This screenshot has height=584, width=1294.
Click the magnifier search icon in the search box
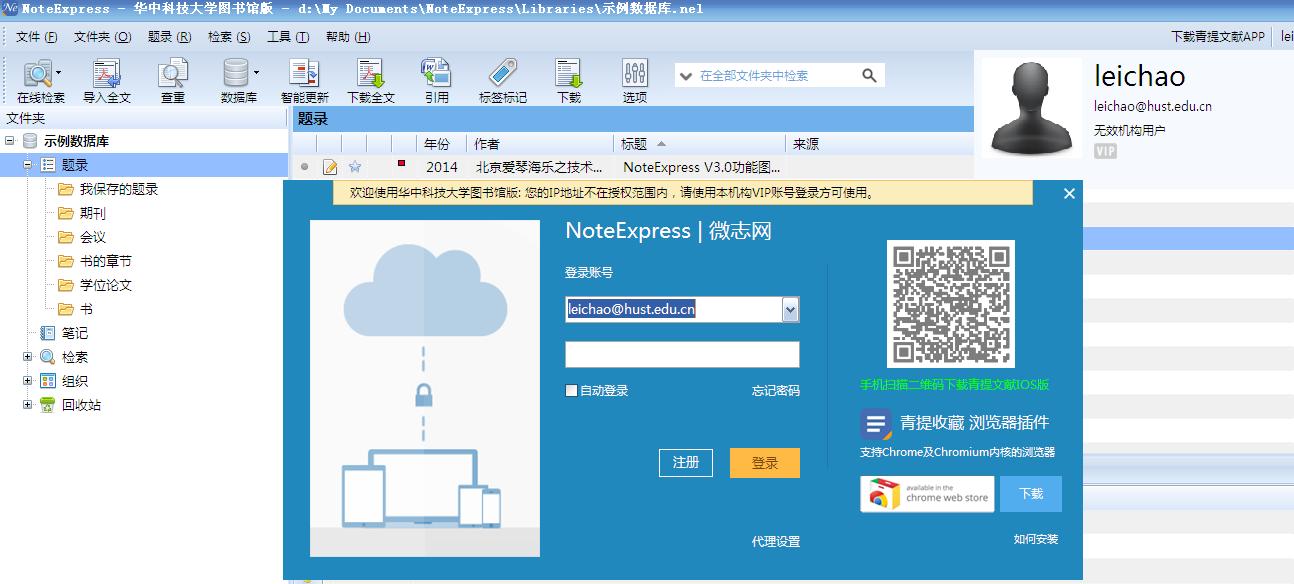click(x=869, y=75)
